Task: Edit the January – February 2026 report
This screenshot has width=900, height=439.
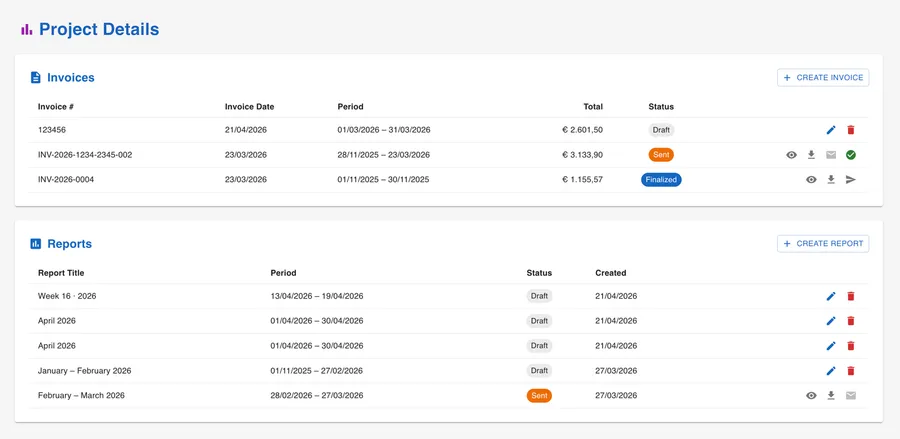Action: (831, 371)
